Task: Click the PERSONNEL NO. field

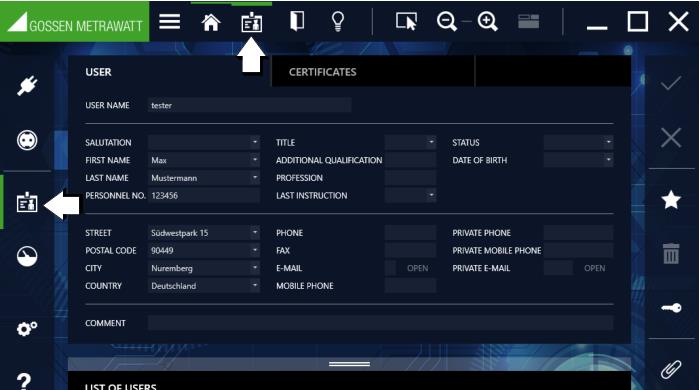Action: [x=204, y=195]
